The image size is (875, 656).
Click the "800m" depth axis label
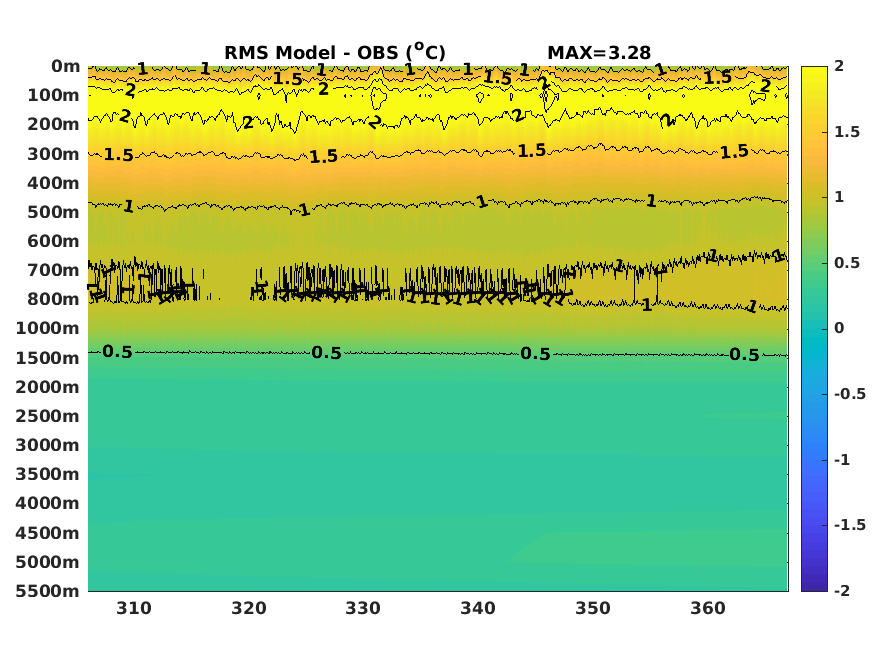[x=53, y=299]
